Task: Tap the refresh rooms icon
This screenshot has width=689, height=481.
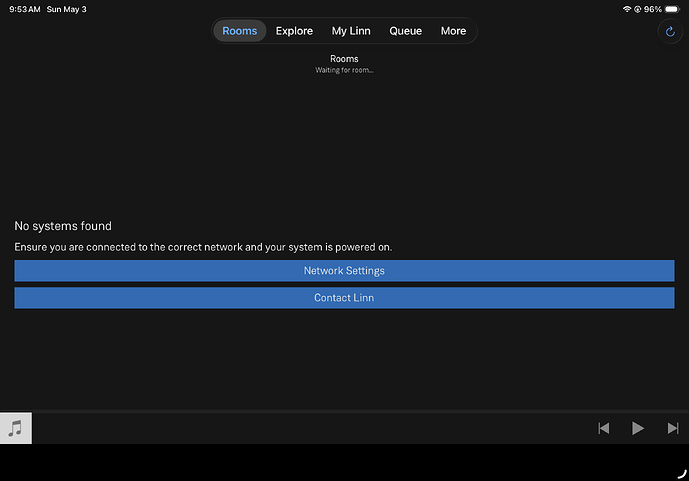Action: tap(670, 31)
